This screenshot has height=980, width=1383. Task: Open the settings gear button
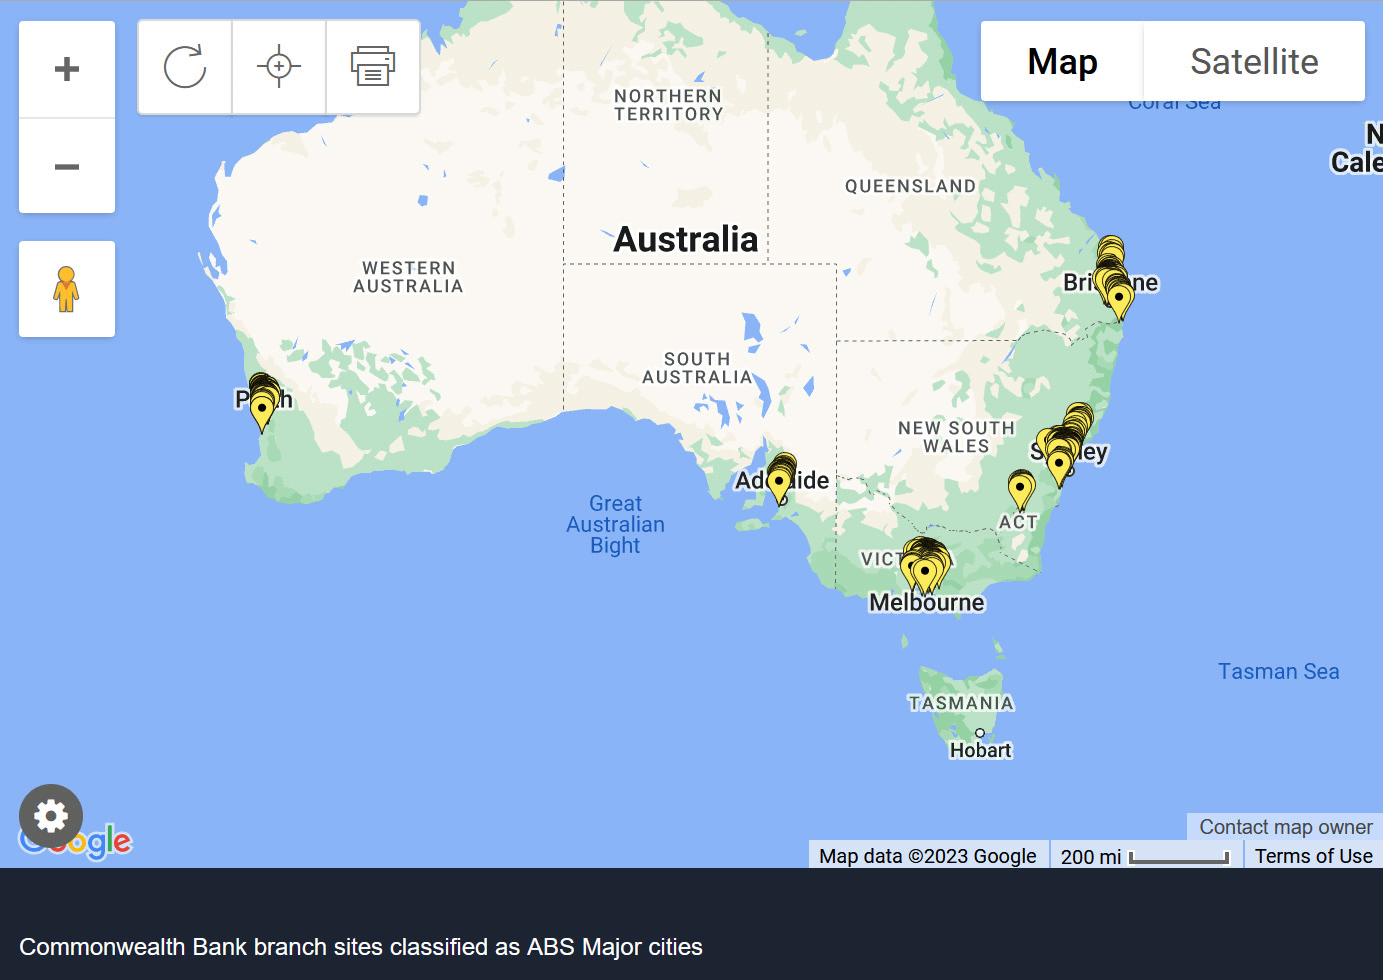click(51, 816)
